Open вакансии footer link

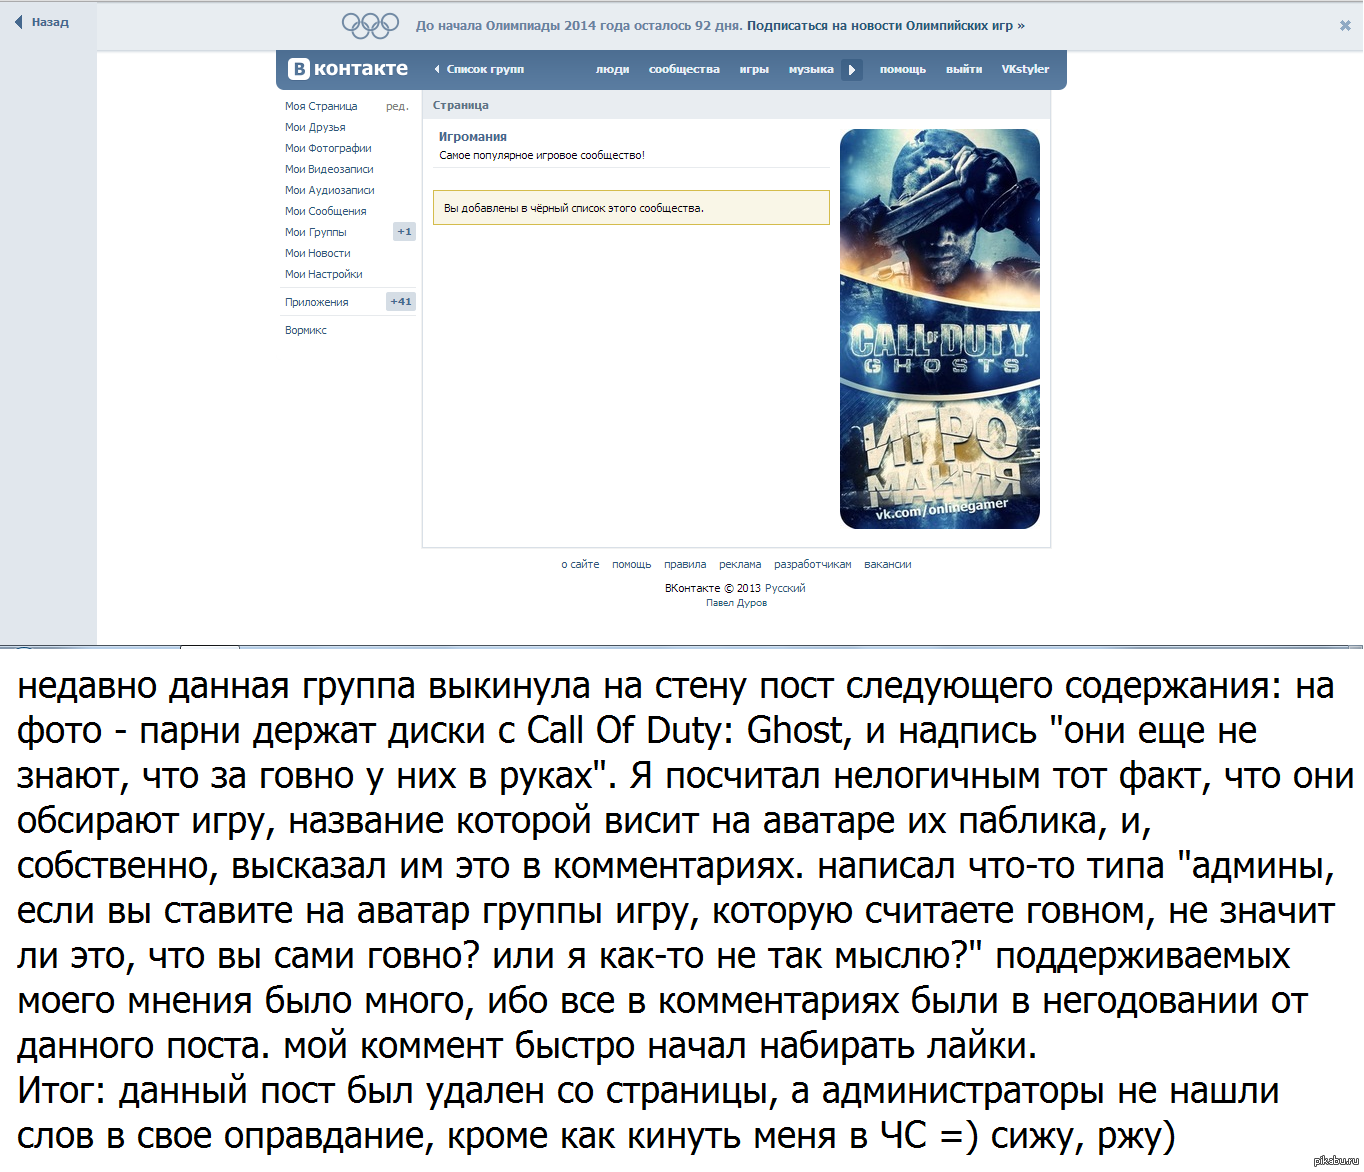tap(888, 564)
